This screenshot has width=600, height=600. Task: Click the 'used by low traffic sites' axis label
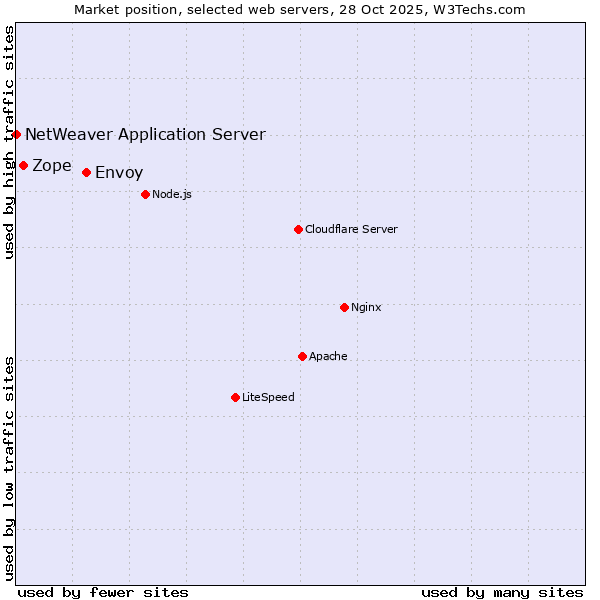pos(9,467)
